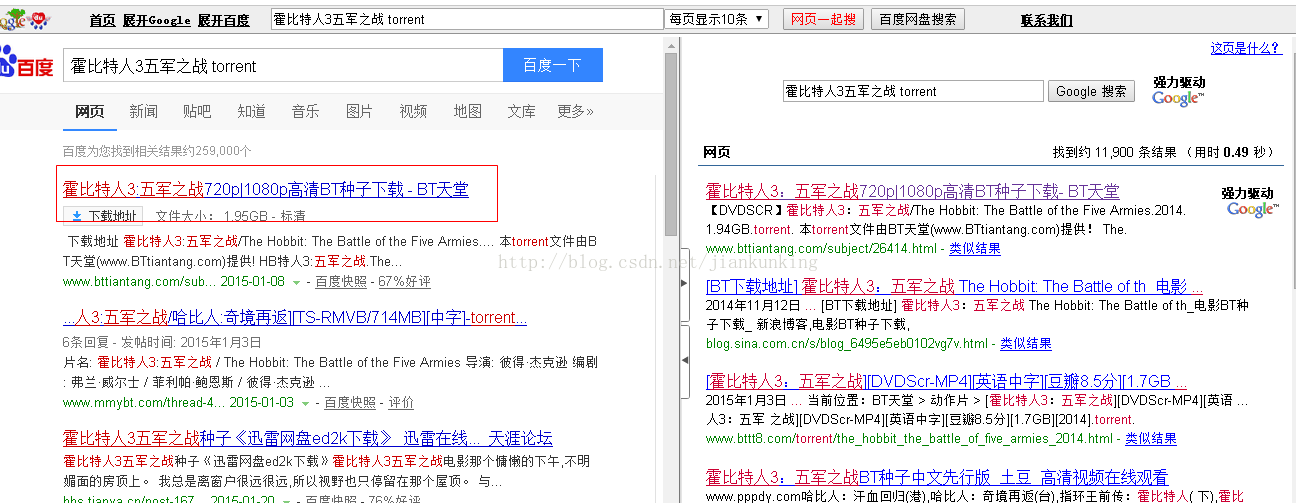Click 类似结果 beside bttiantang.com/subject/26414.html
This screenshot has width=1296, height=503.
tap(975, 248)
